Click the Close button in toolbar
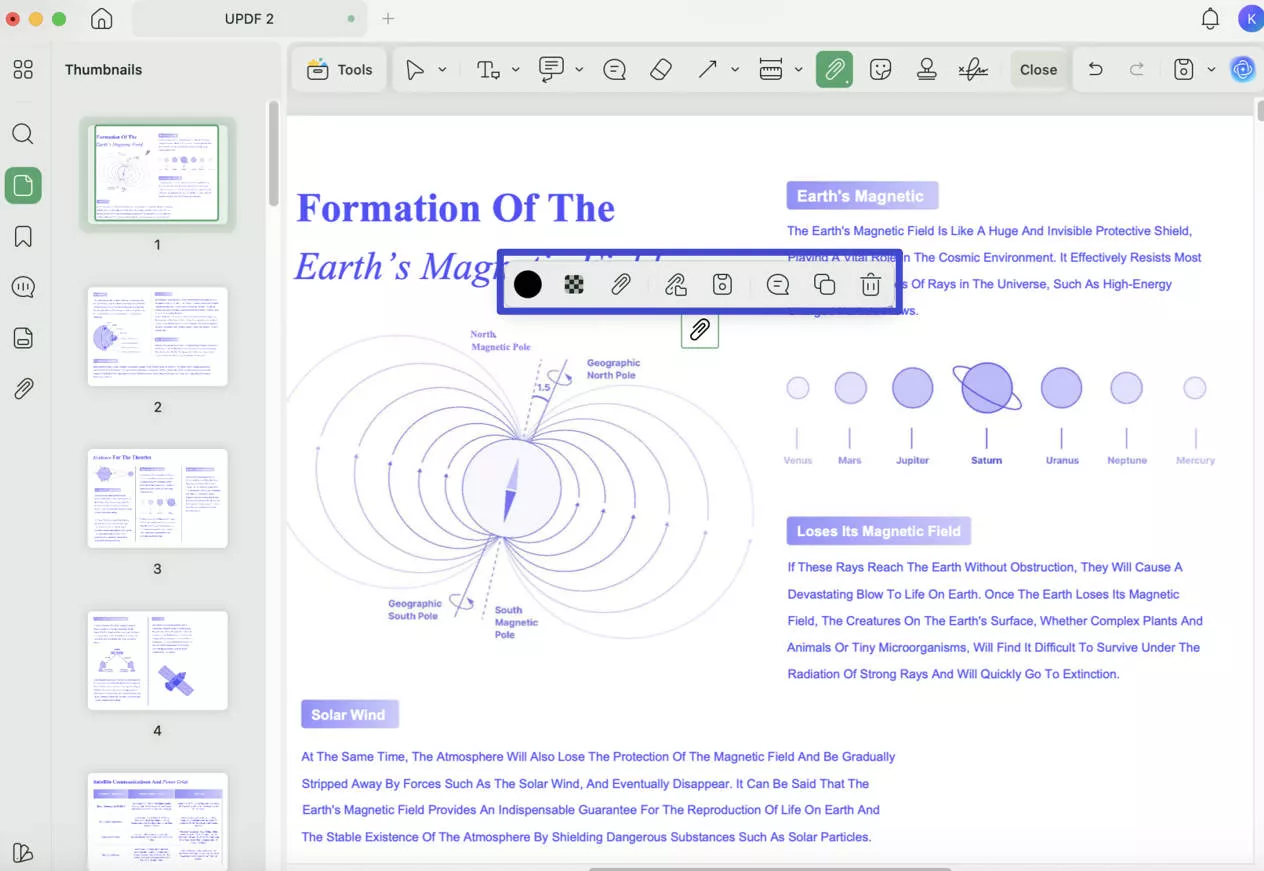This screenshot has width=1264, height=871. pyautogui.click(x=1038, y=70)
